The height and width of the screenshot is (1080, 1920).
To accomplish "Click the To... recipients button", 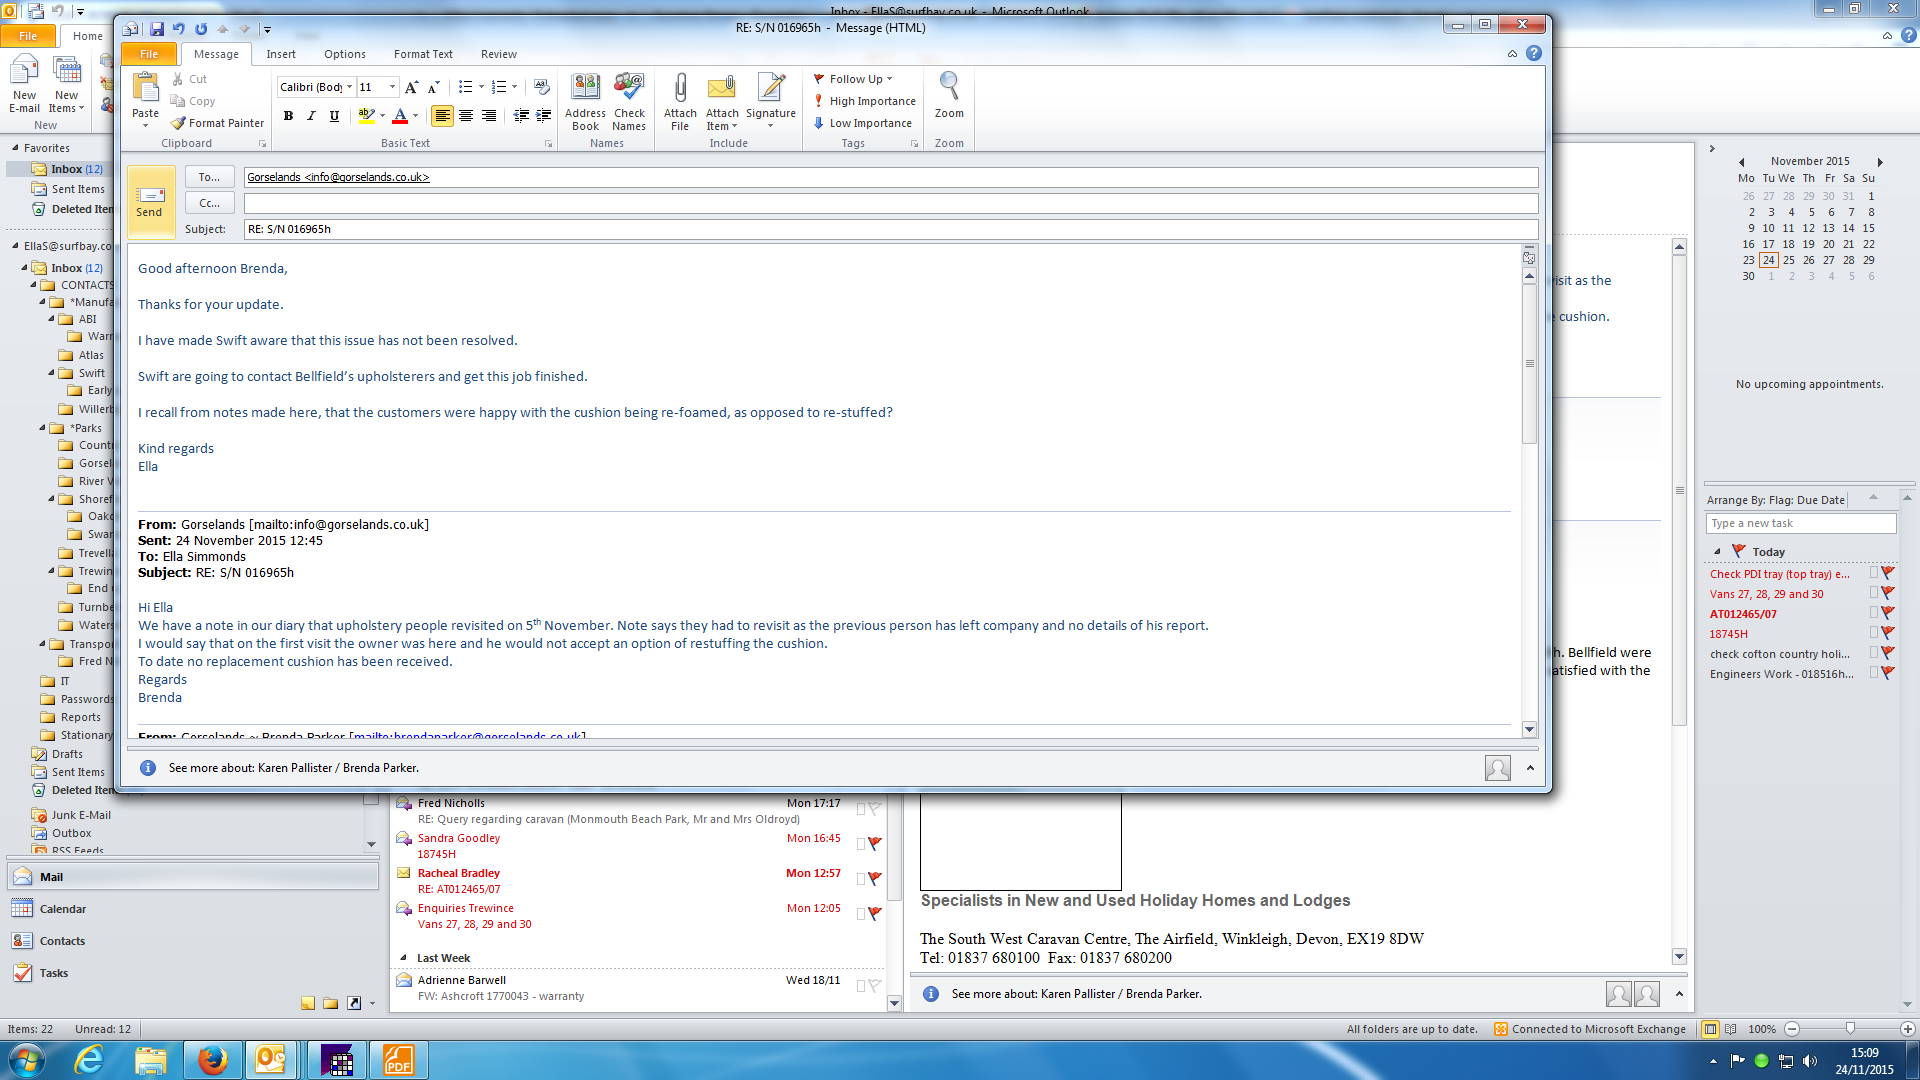I will (x=209, y=177).
